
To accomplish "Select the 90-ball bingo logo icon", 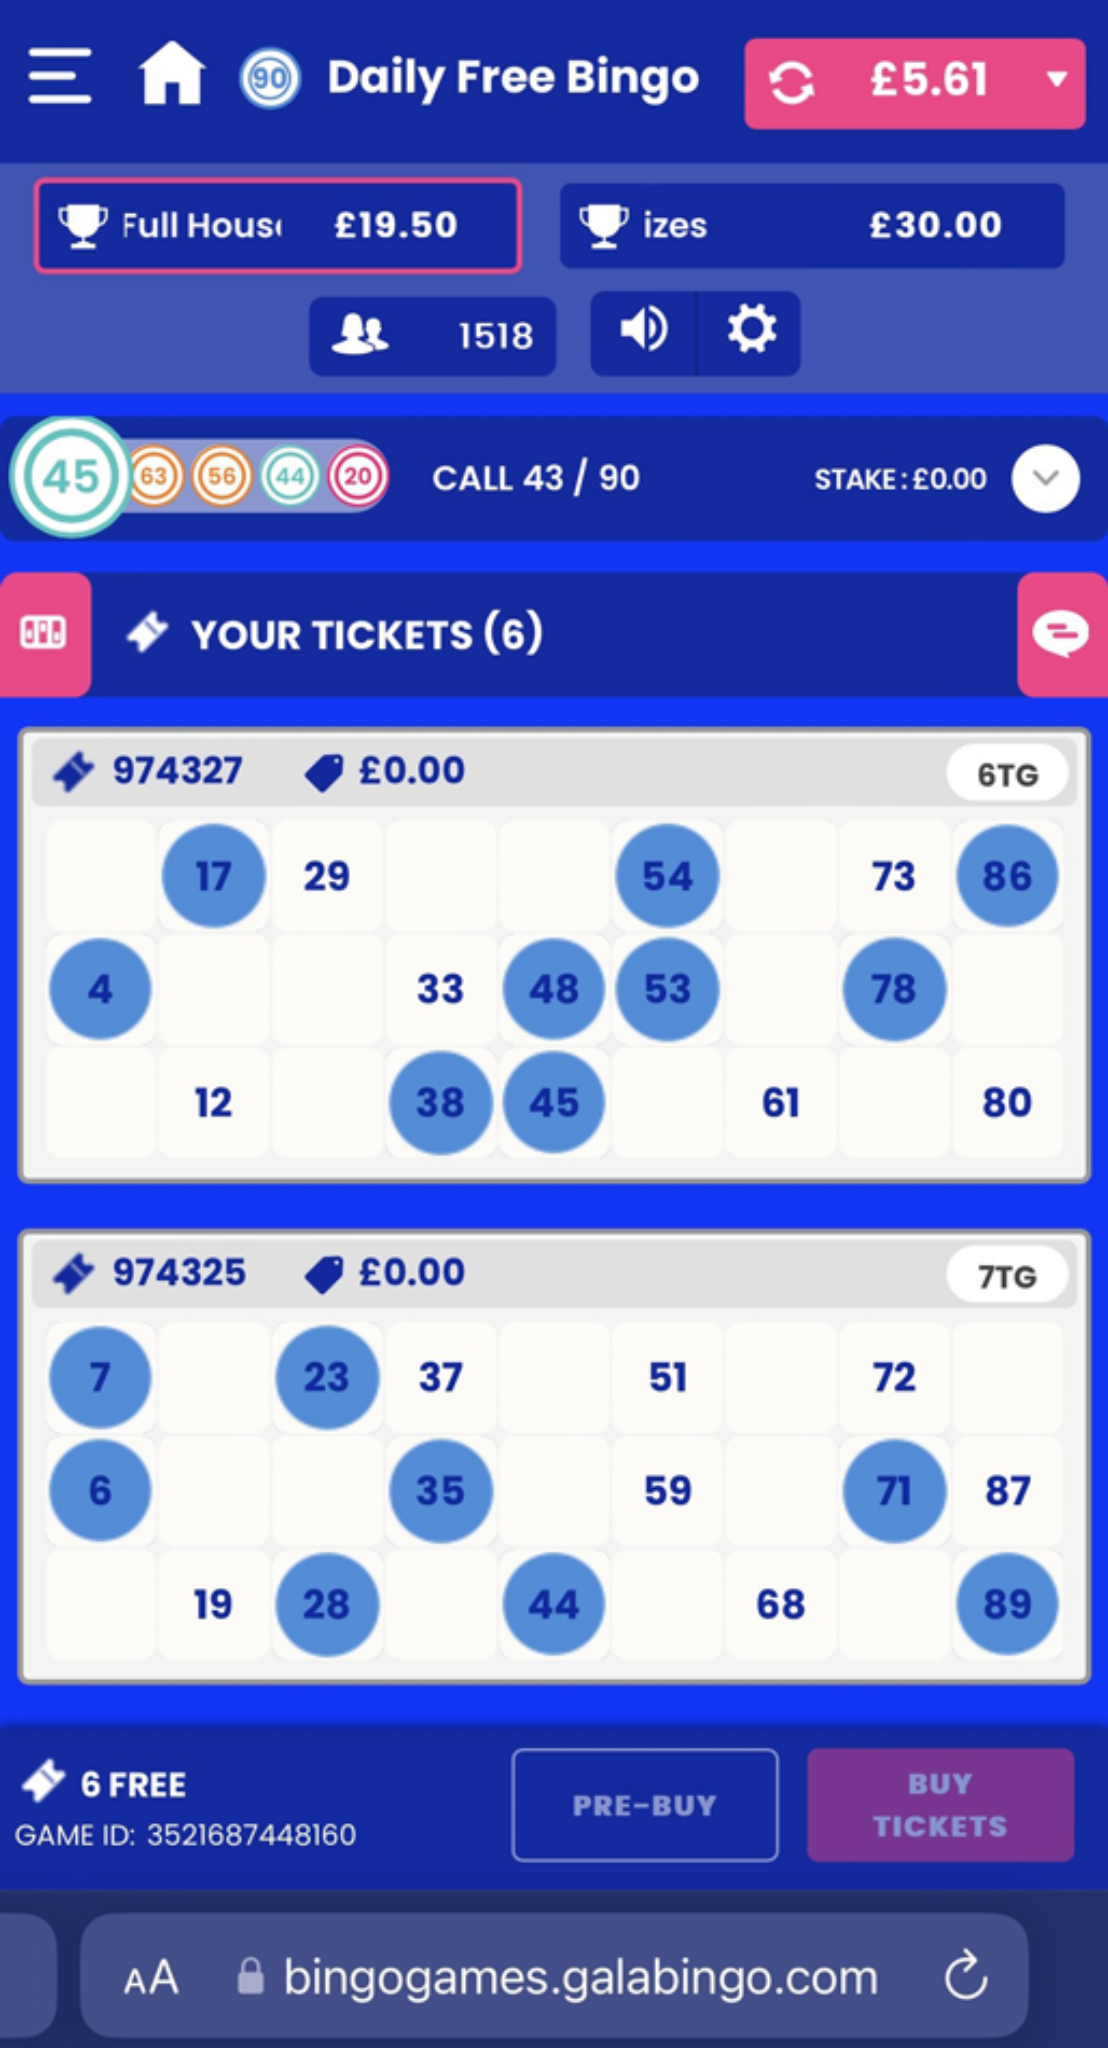I will 268,78.
